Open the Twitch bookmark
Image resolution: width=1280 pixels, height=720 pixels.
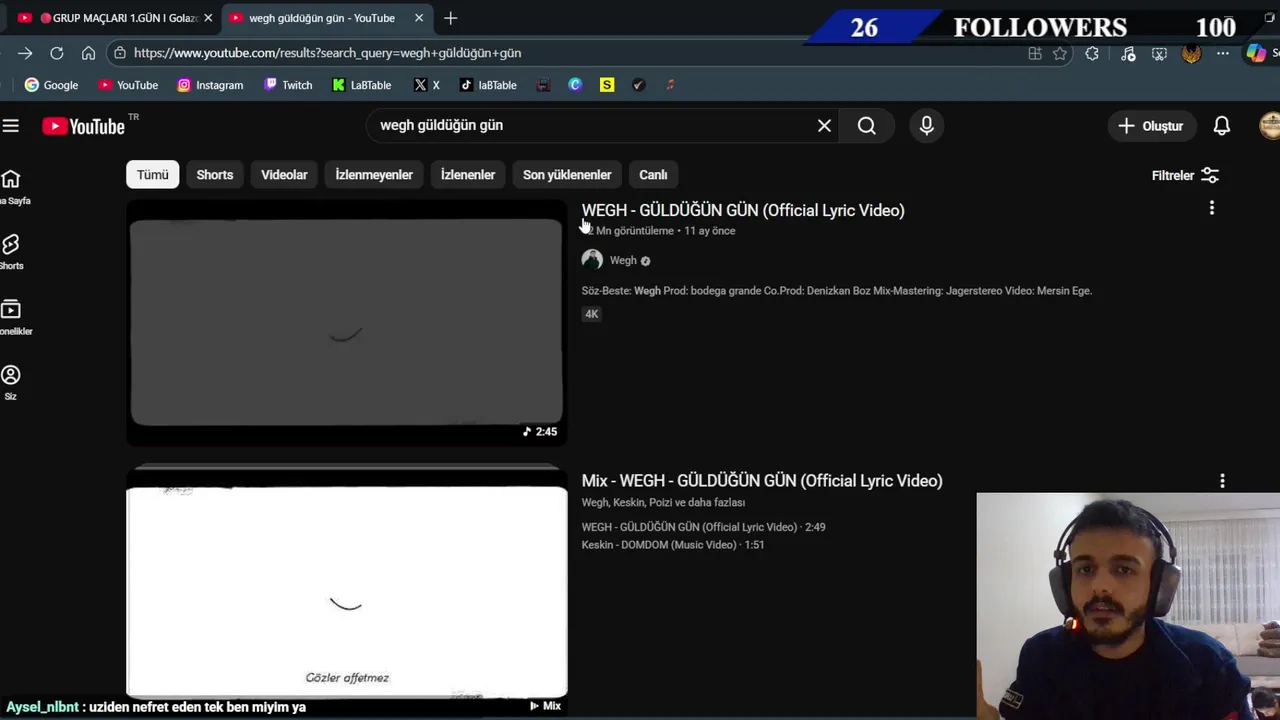(x=288, y=85)
